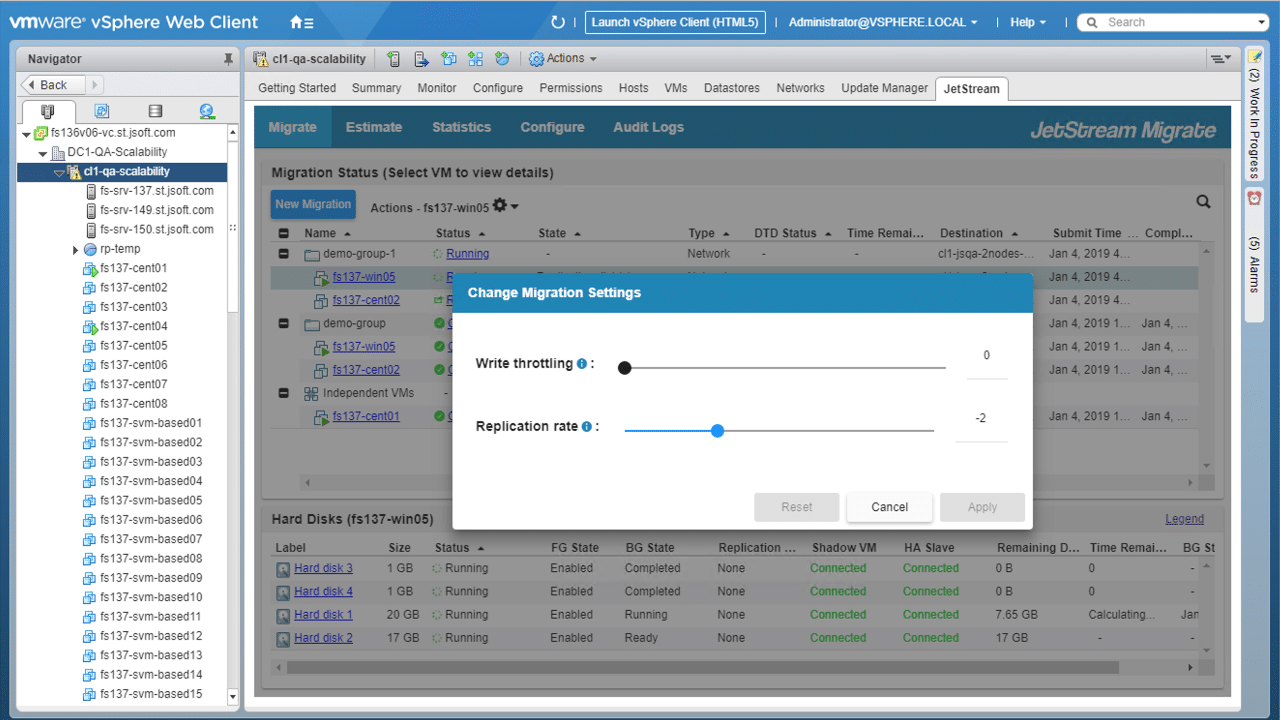Collapse the DC1-QA-Scalability datacenter node
Screen dimensions: 1280x720
point(43,153)
